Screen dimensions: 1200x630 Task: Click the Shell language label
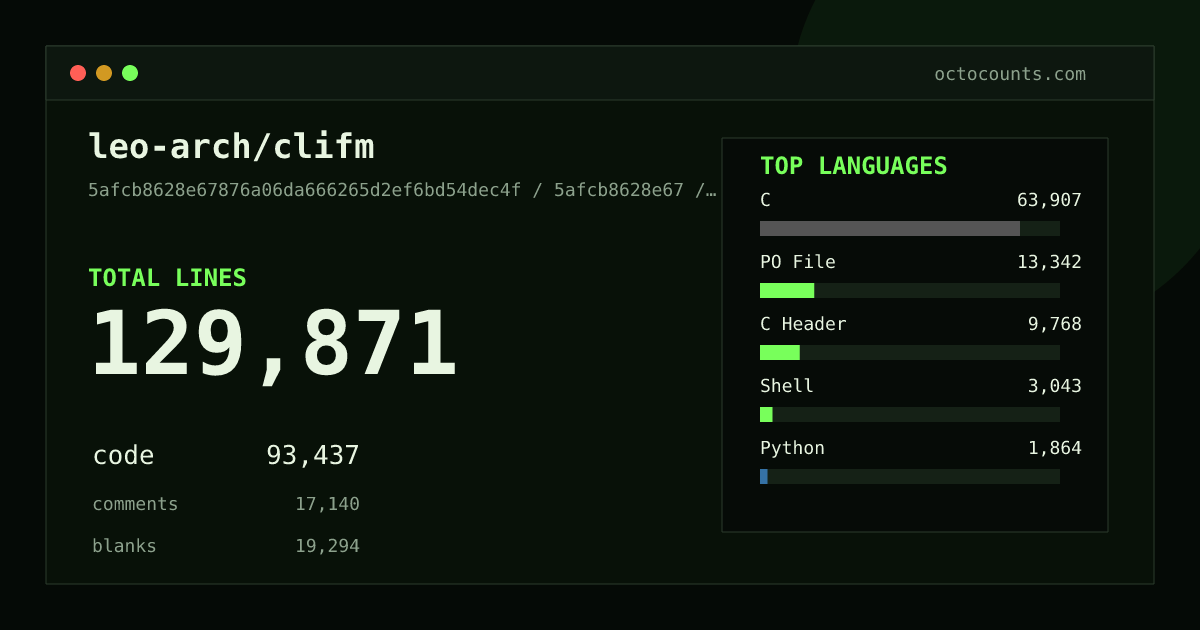[x=787, y=386]
